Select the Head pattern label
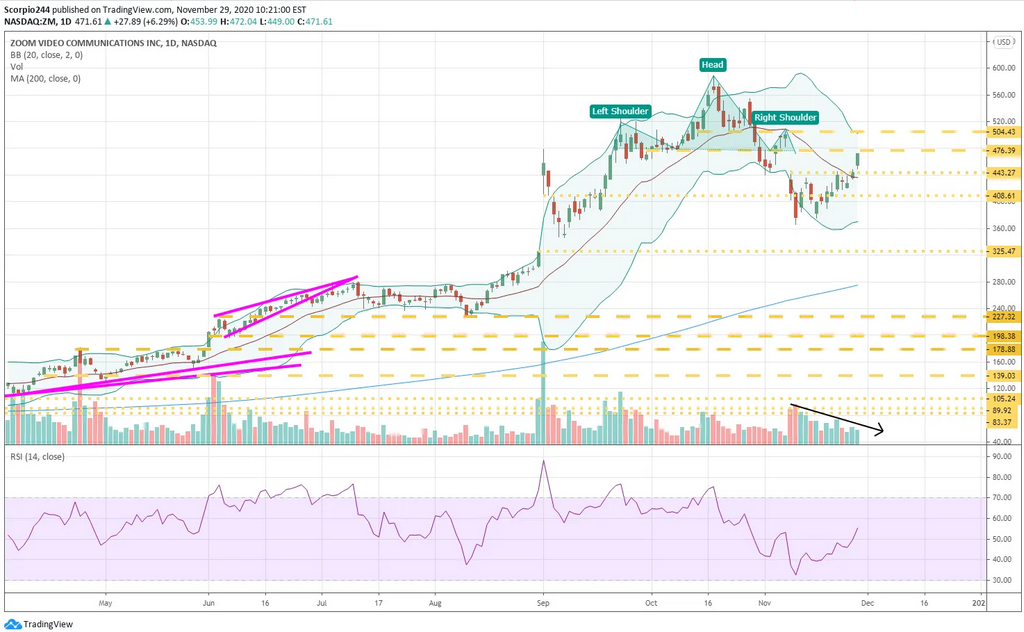The image size is (1024, 632). [712, 65]
